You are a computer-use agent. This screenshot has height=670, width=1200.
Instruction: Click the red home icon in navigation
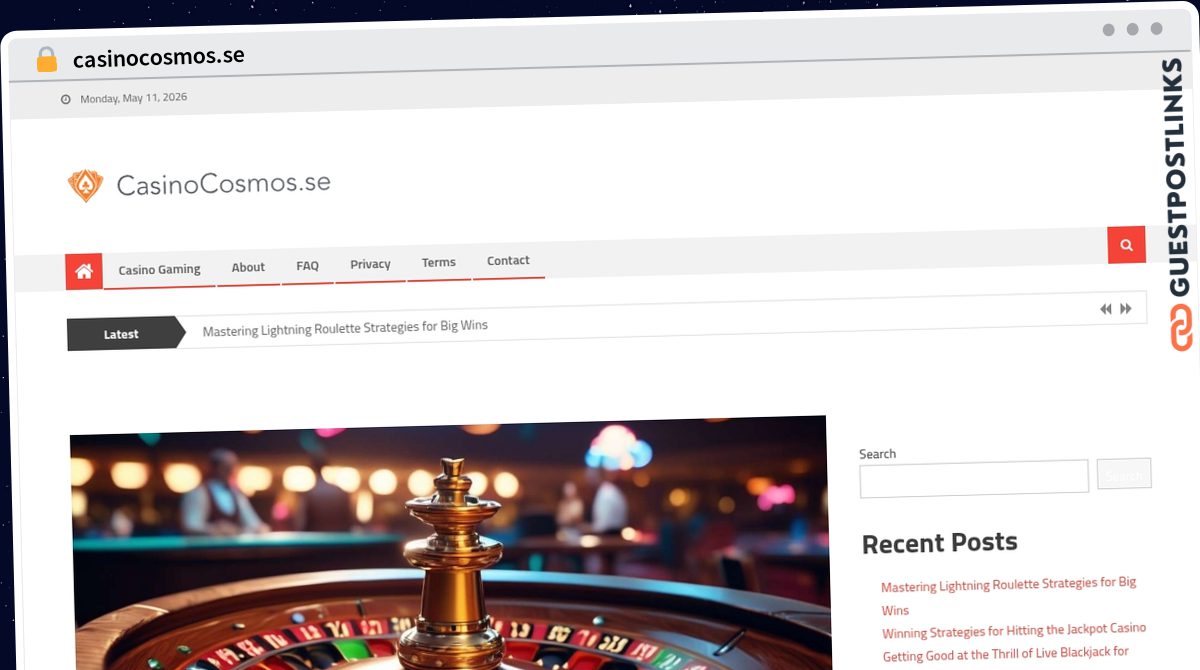(84, 271)
